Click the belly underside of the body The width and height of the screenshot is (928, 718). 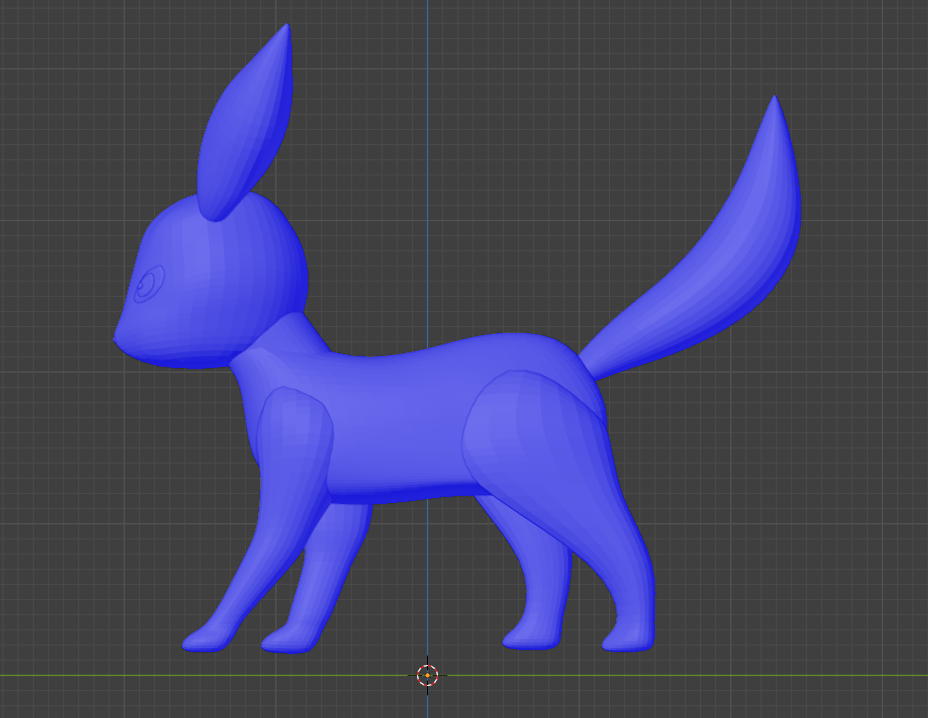[x=400, y=490]
